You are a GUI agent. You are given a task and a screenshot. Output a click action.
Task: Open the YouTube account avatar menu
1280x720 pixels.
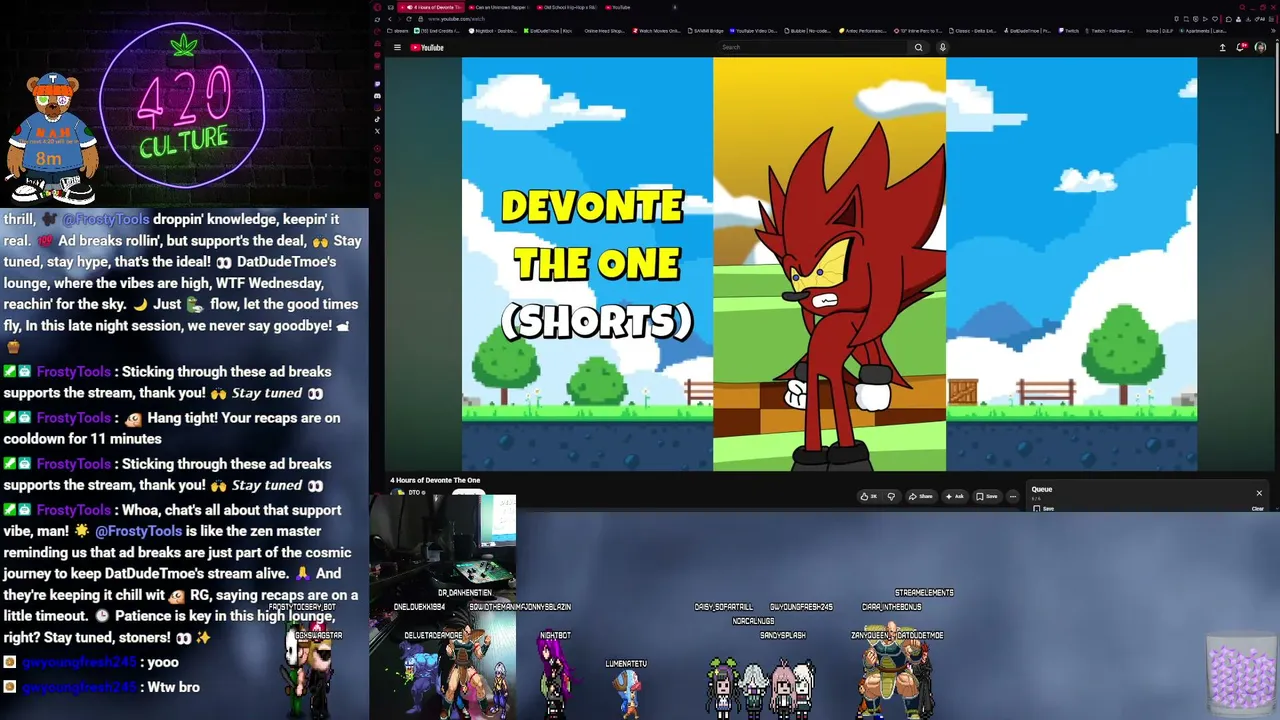[1260, 47]
